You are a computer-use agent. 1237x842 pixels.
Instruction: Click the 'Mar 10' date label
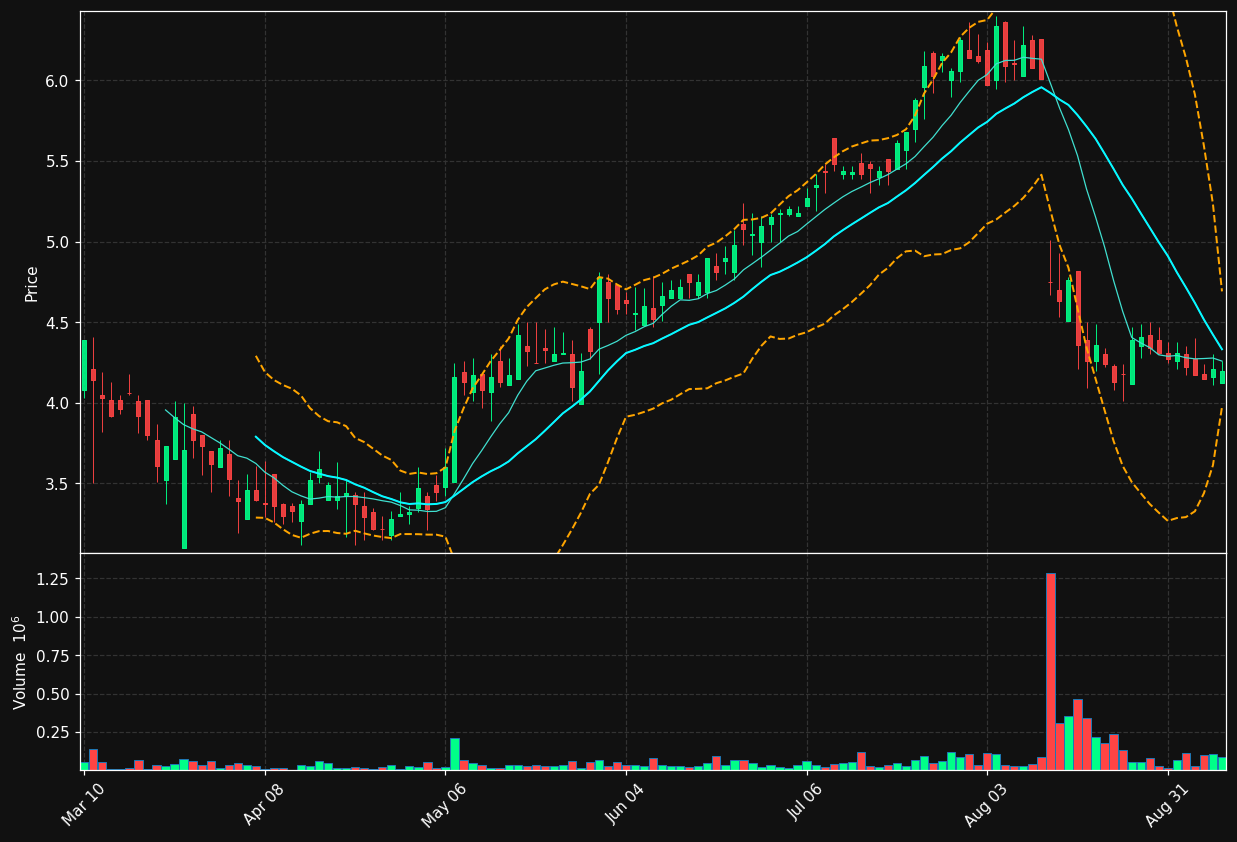click(x=84, y=805)
